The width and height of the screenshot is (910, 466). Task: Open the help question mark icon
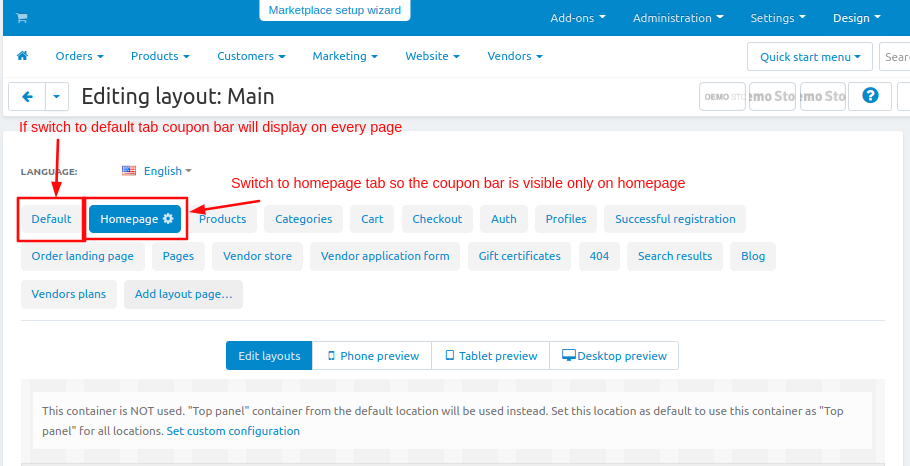tap(869, 96)
